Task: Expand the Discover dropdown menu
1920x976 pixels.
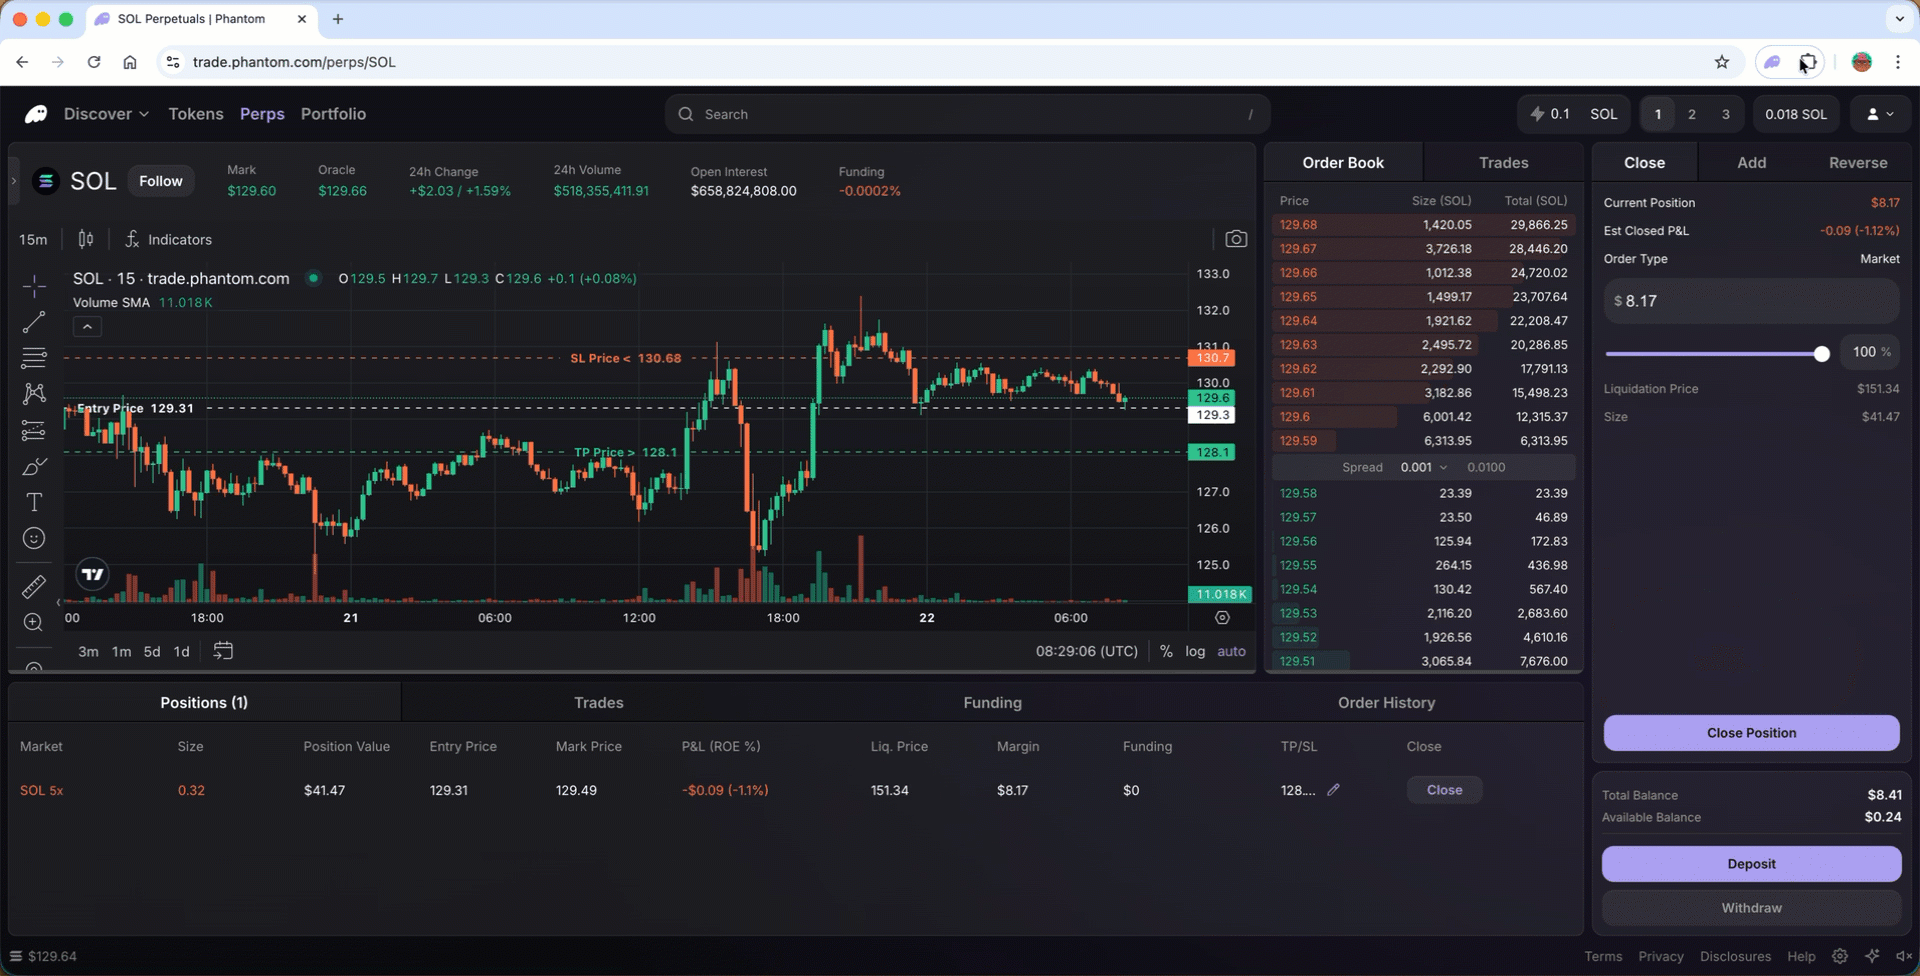Action: [106, 114]
